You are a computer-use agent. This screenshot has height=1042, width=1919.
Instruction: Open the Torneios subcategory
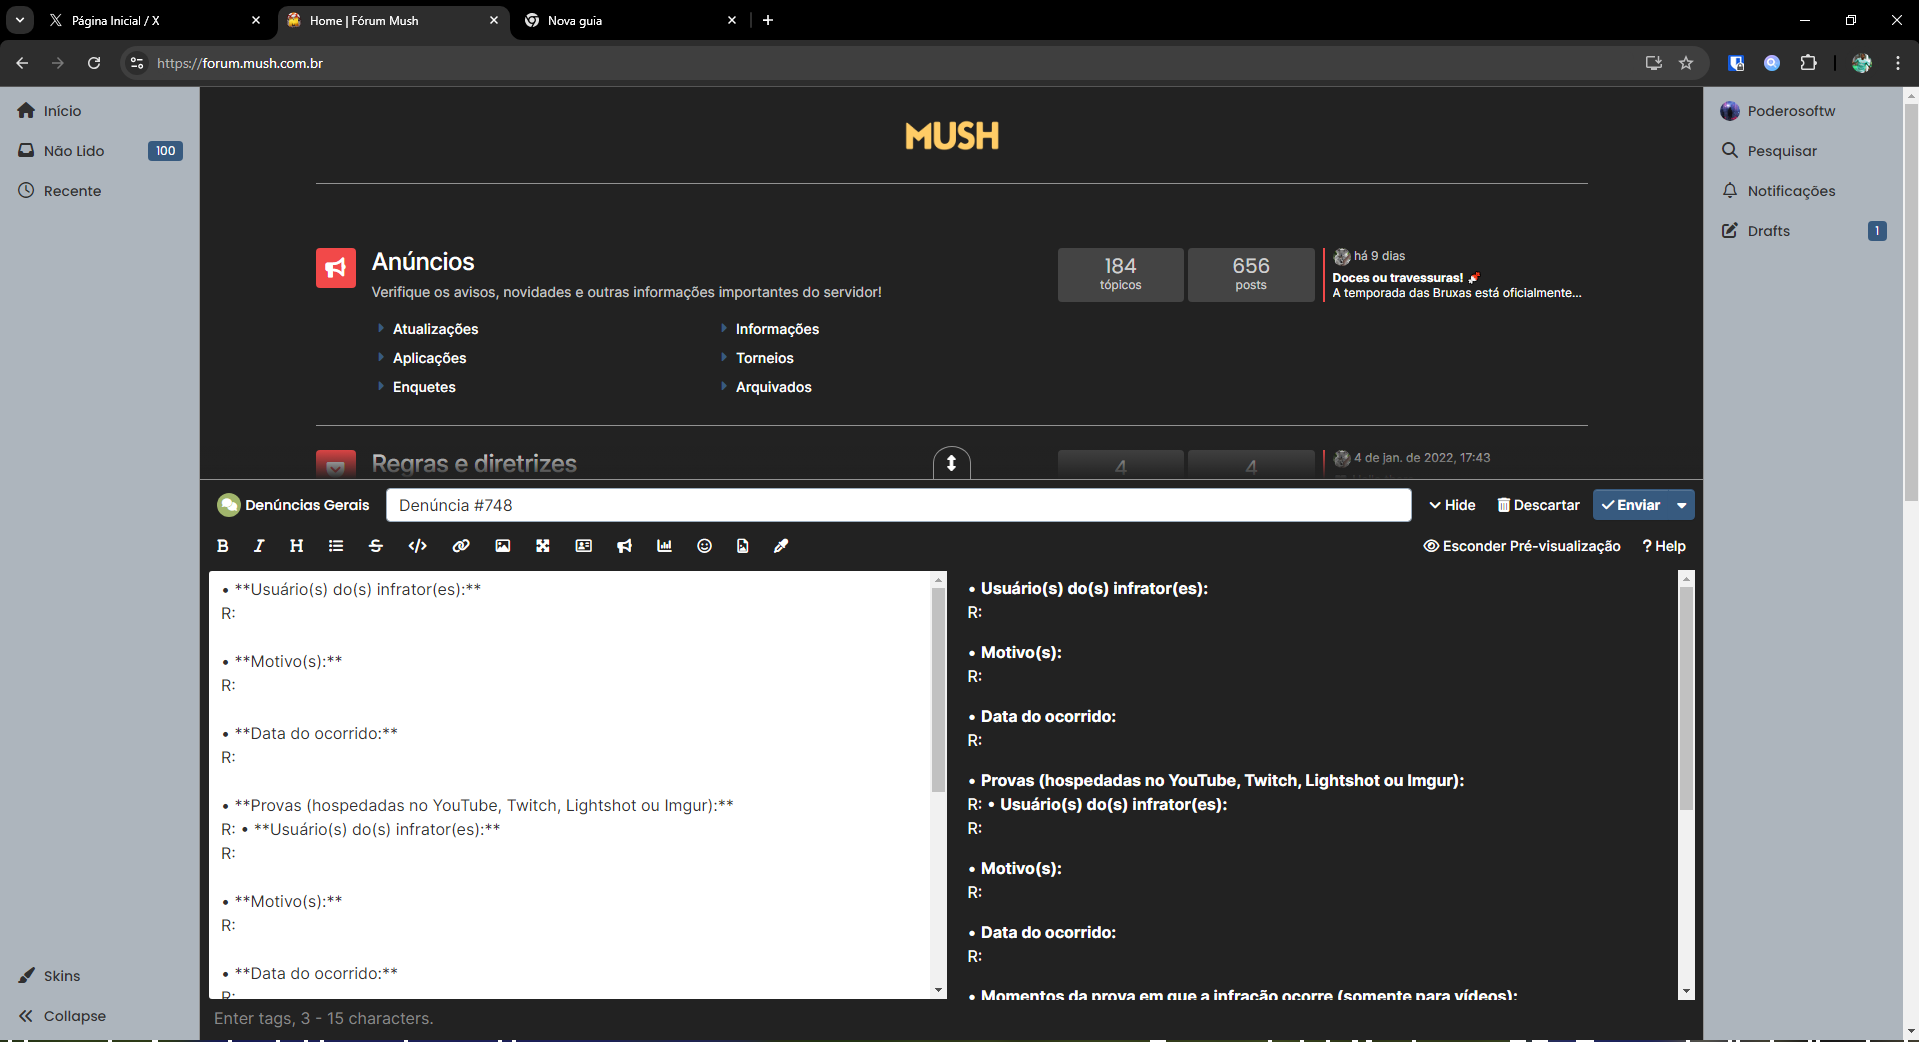click(x=764, y=358)
